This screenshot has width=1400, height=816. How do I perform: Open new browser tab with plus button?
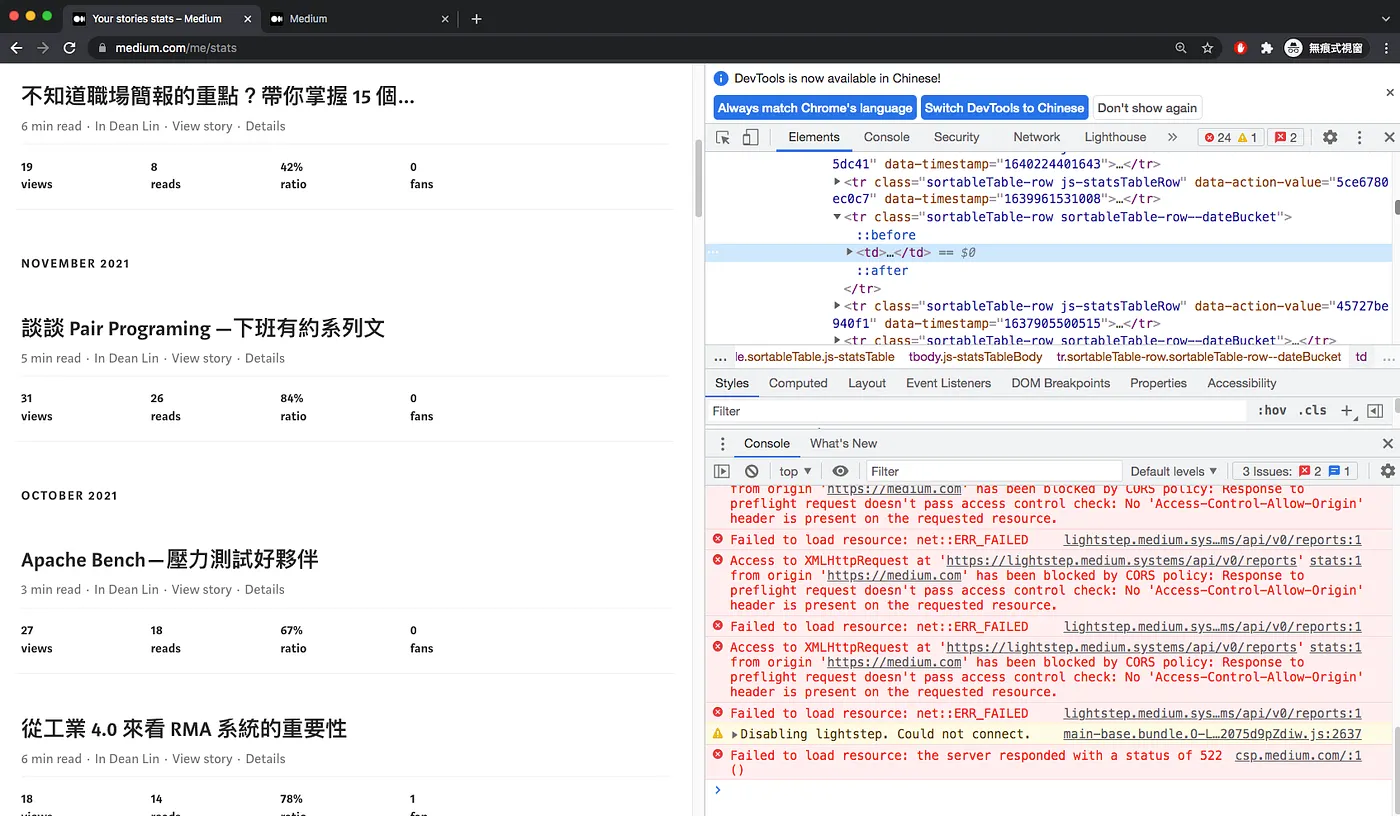[x=476, y=19]
